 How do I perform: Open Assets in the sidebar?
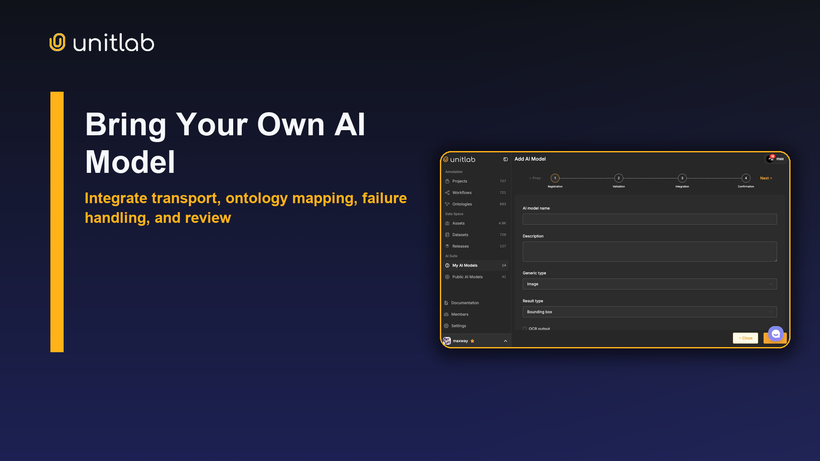[475, 223]
